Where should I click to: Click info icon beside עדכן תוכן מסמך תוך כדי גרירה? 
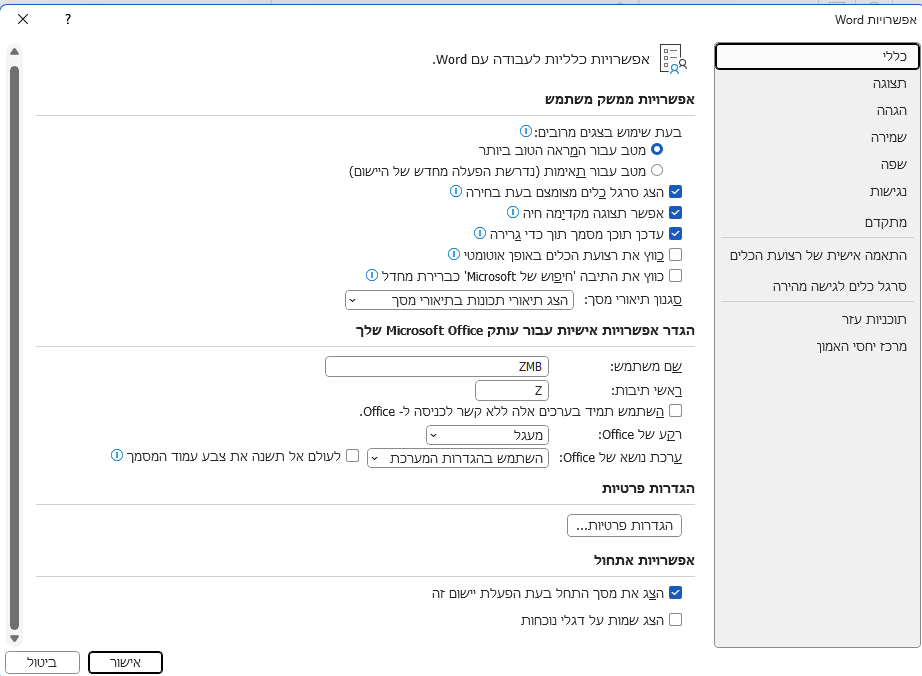tap(480, 233)
